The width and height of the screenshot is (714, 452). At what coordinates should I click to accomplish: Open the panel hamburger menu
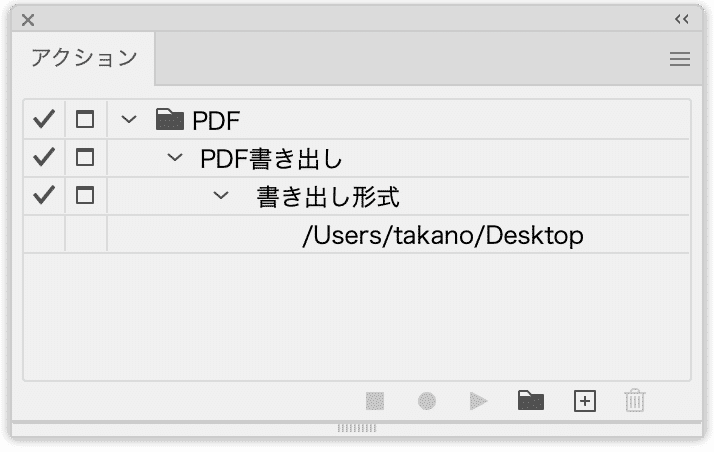[x=680, y=59]
